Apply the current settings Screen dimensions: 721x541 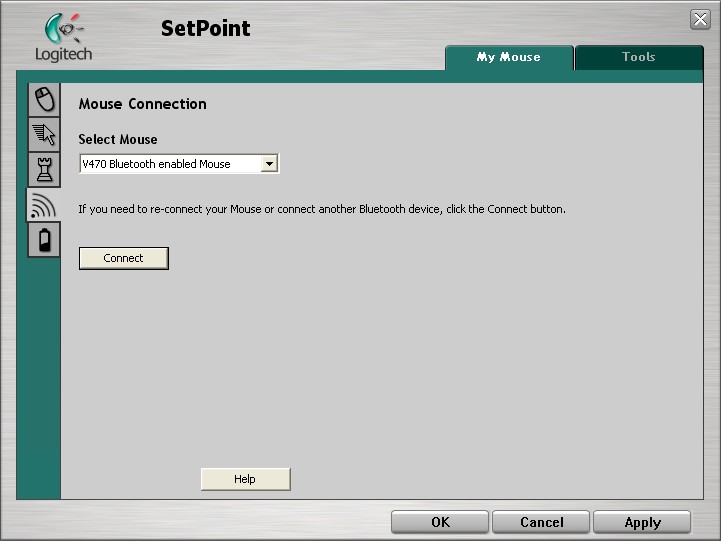[x=642, y=522]
